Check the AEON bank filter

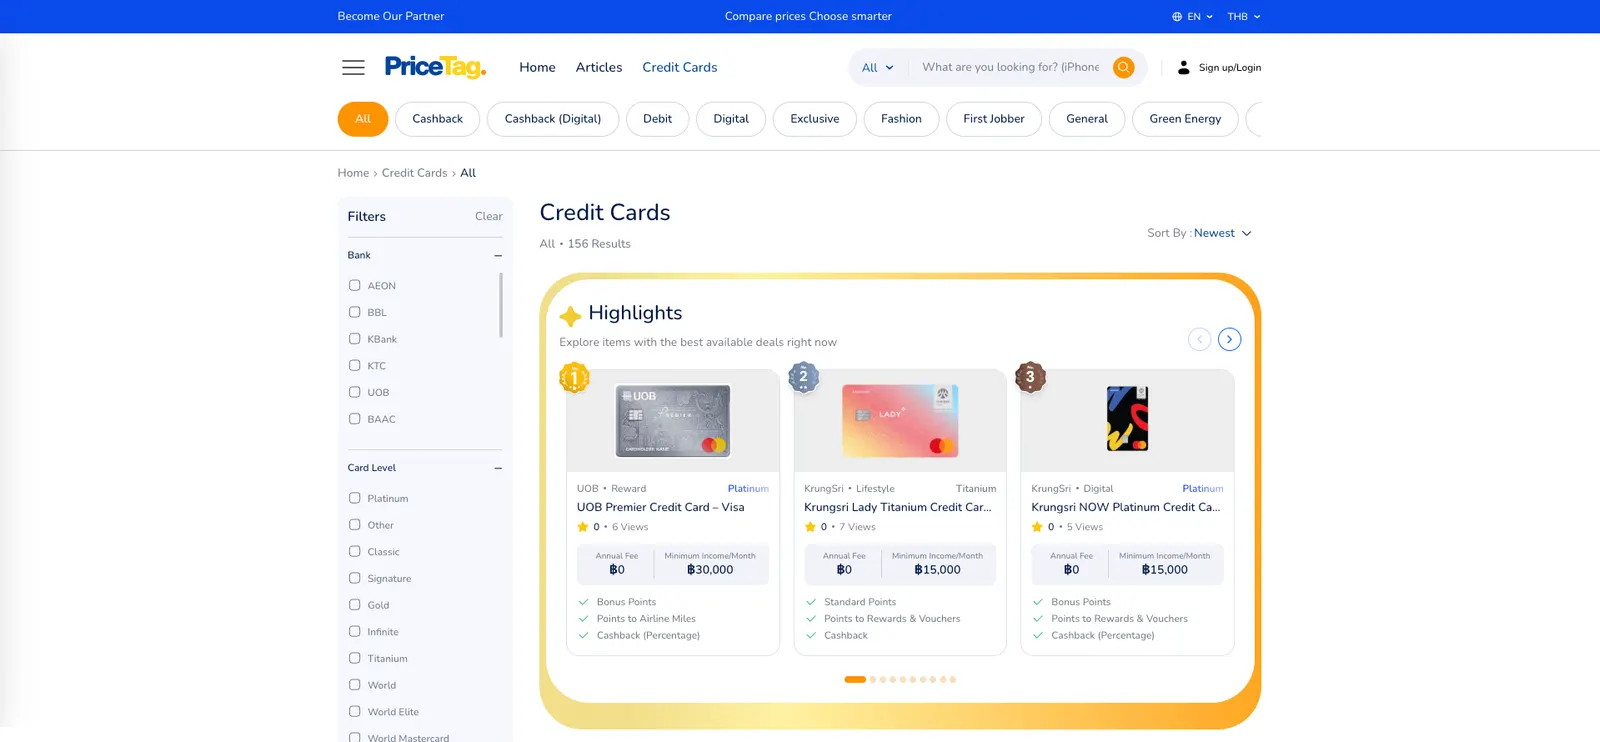coord(354,285)
